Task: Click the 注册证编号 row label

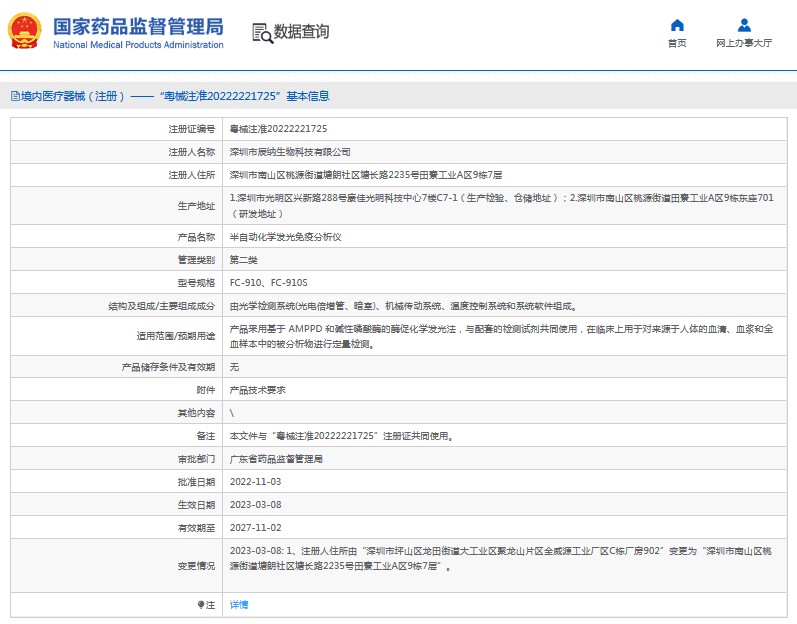Action: [x=192, y=129]
